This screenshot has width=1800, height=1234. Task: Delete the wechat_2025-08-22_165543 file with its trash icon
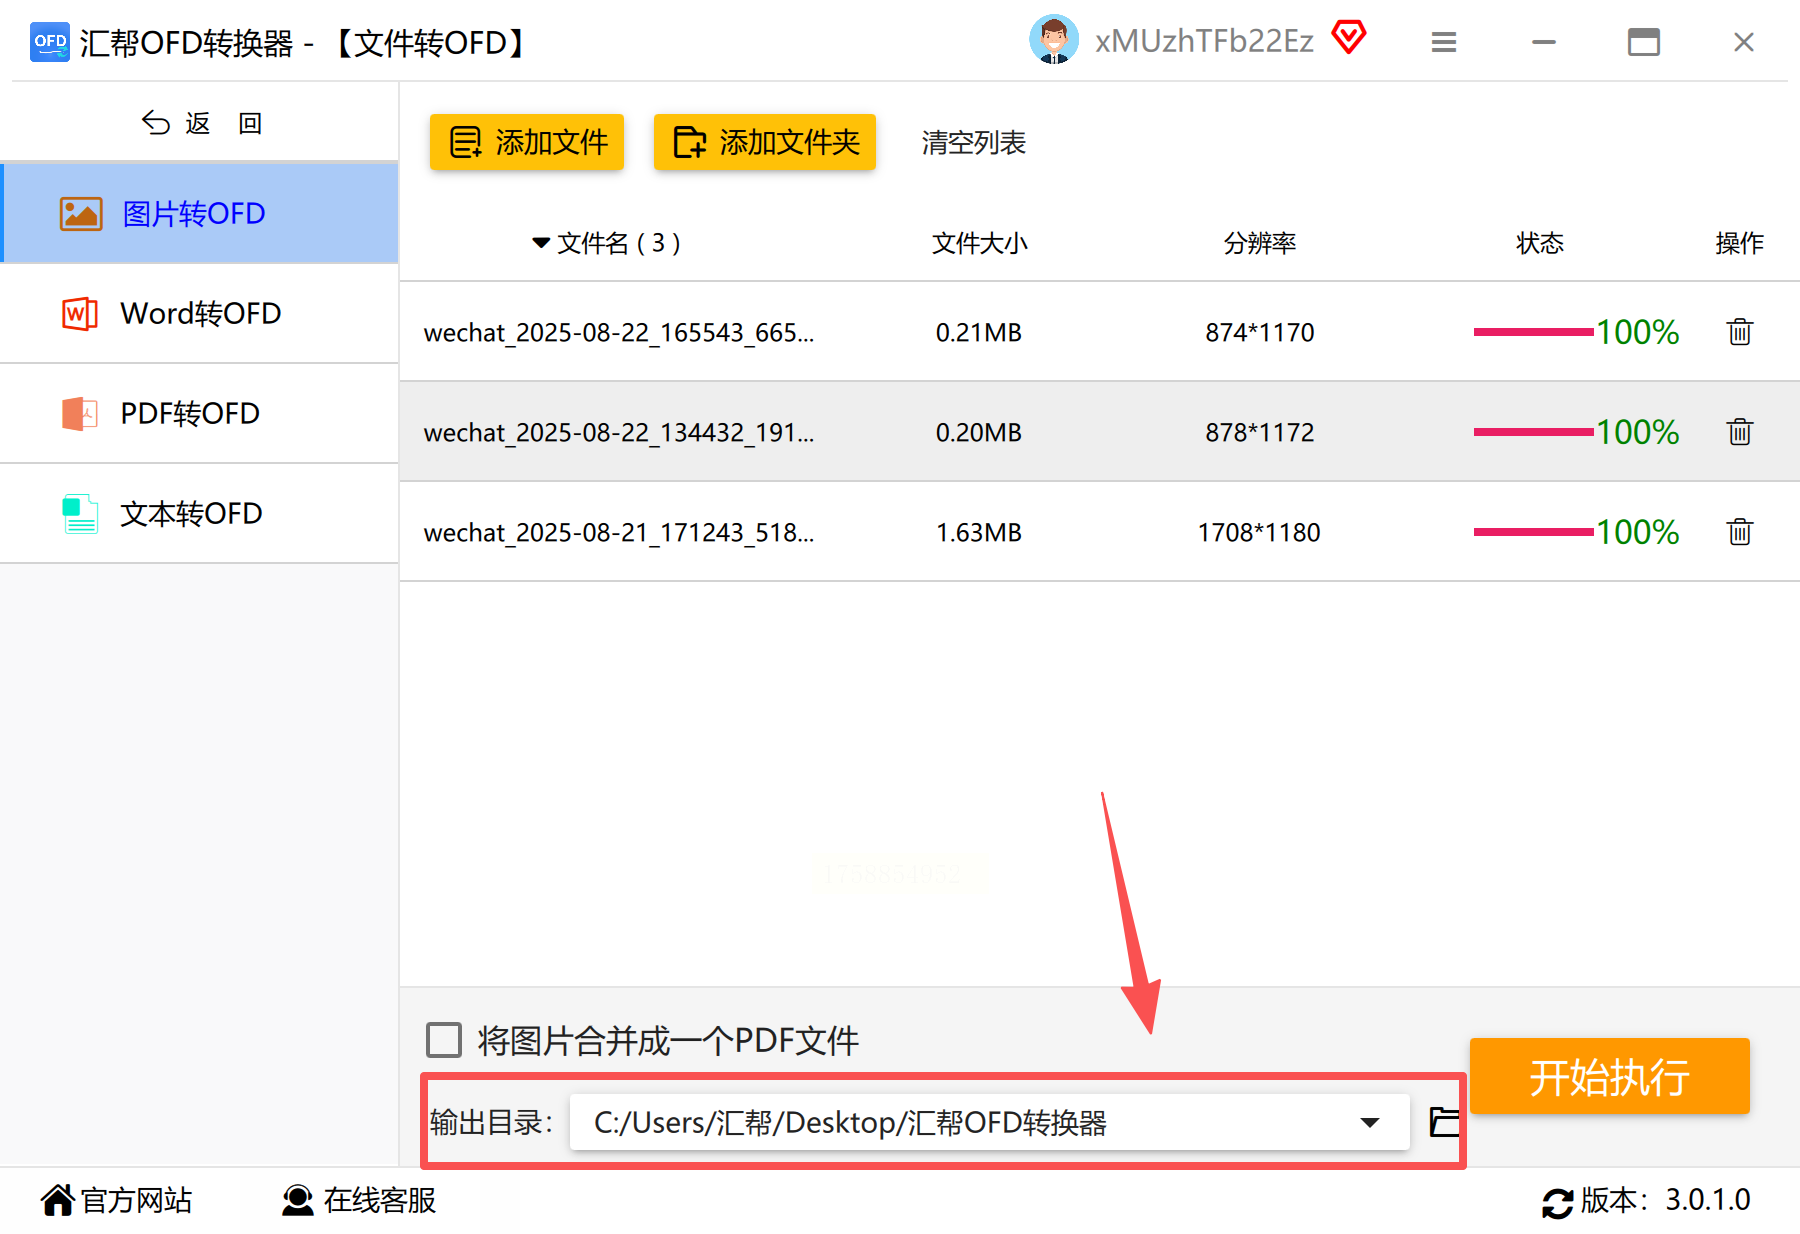(1739, 332)
